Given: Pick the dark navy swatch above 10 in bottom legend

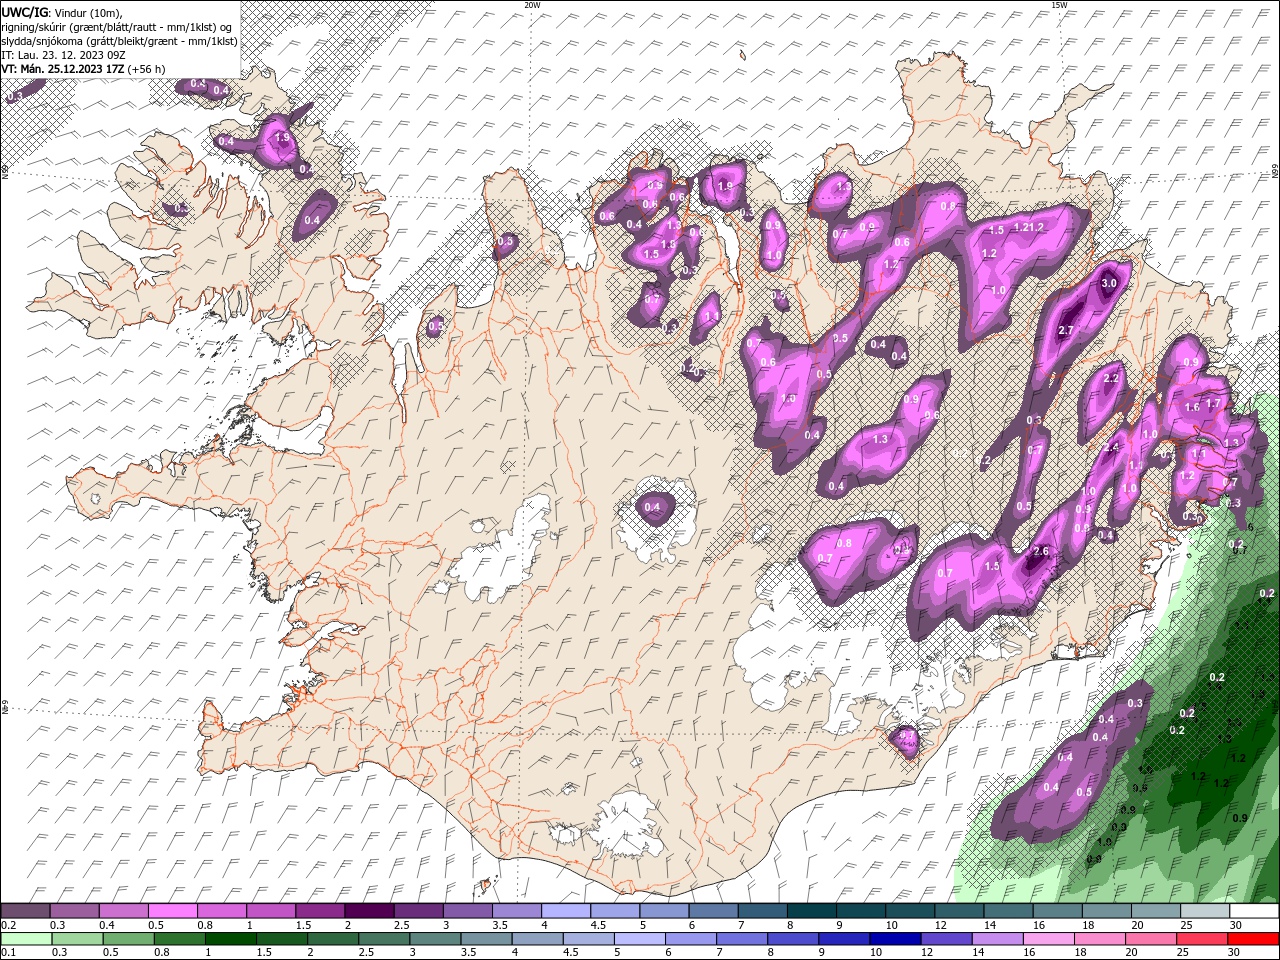Looking at the screenshot, I should tap(894, 939).
